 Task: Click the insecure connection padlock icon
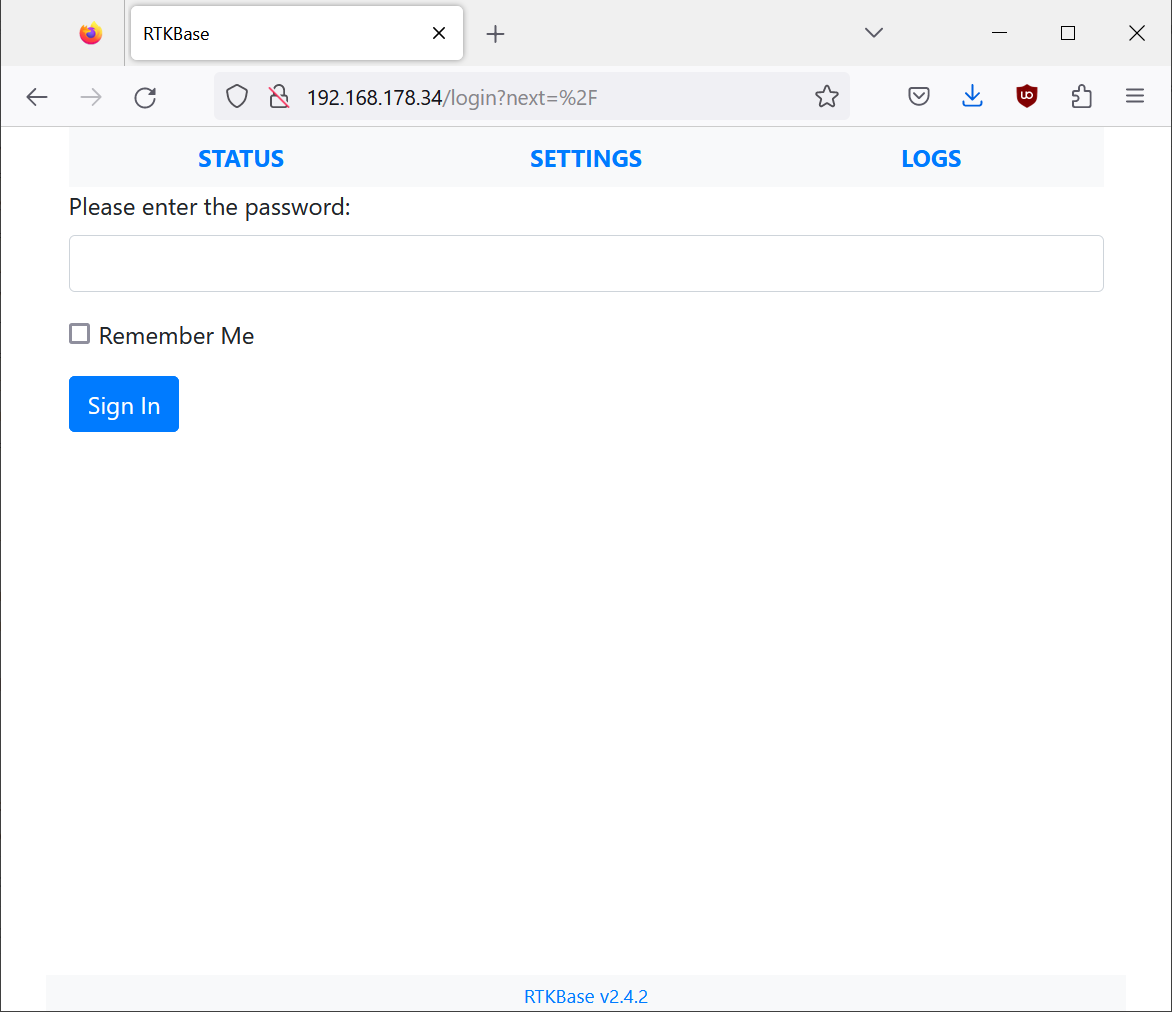click(x=279, y=97)
